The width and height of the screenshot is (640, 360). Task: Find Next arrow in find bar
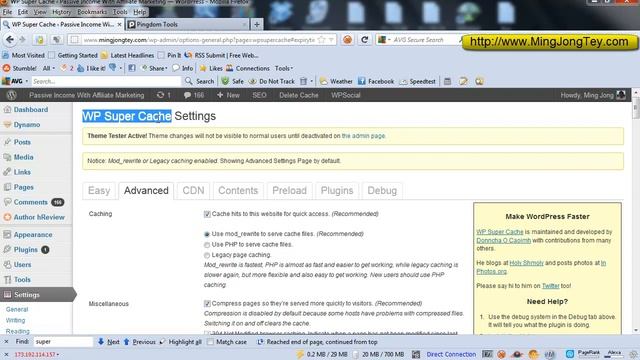tap(109, 342)
